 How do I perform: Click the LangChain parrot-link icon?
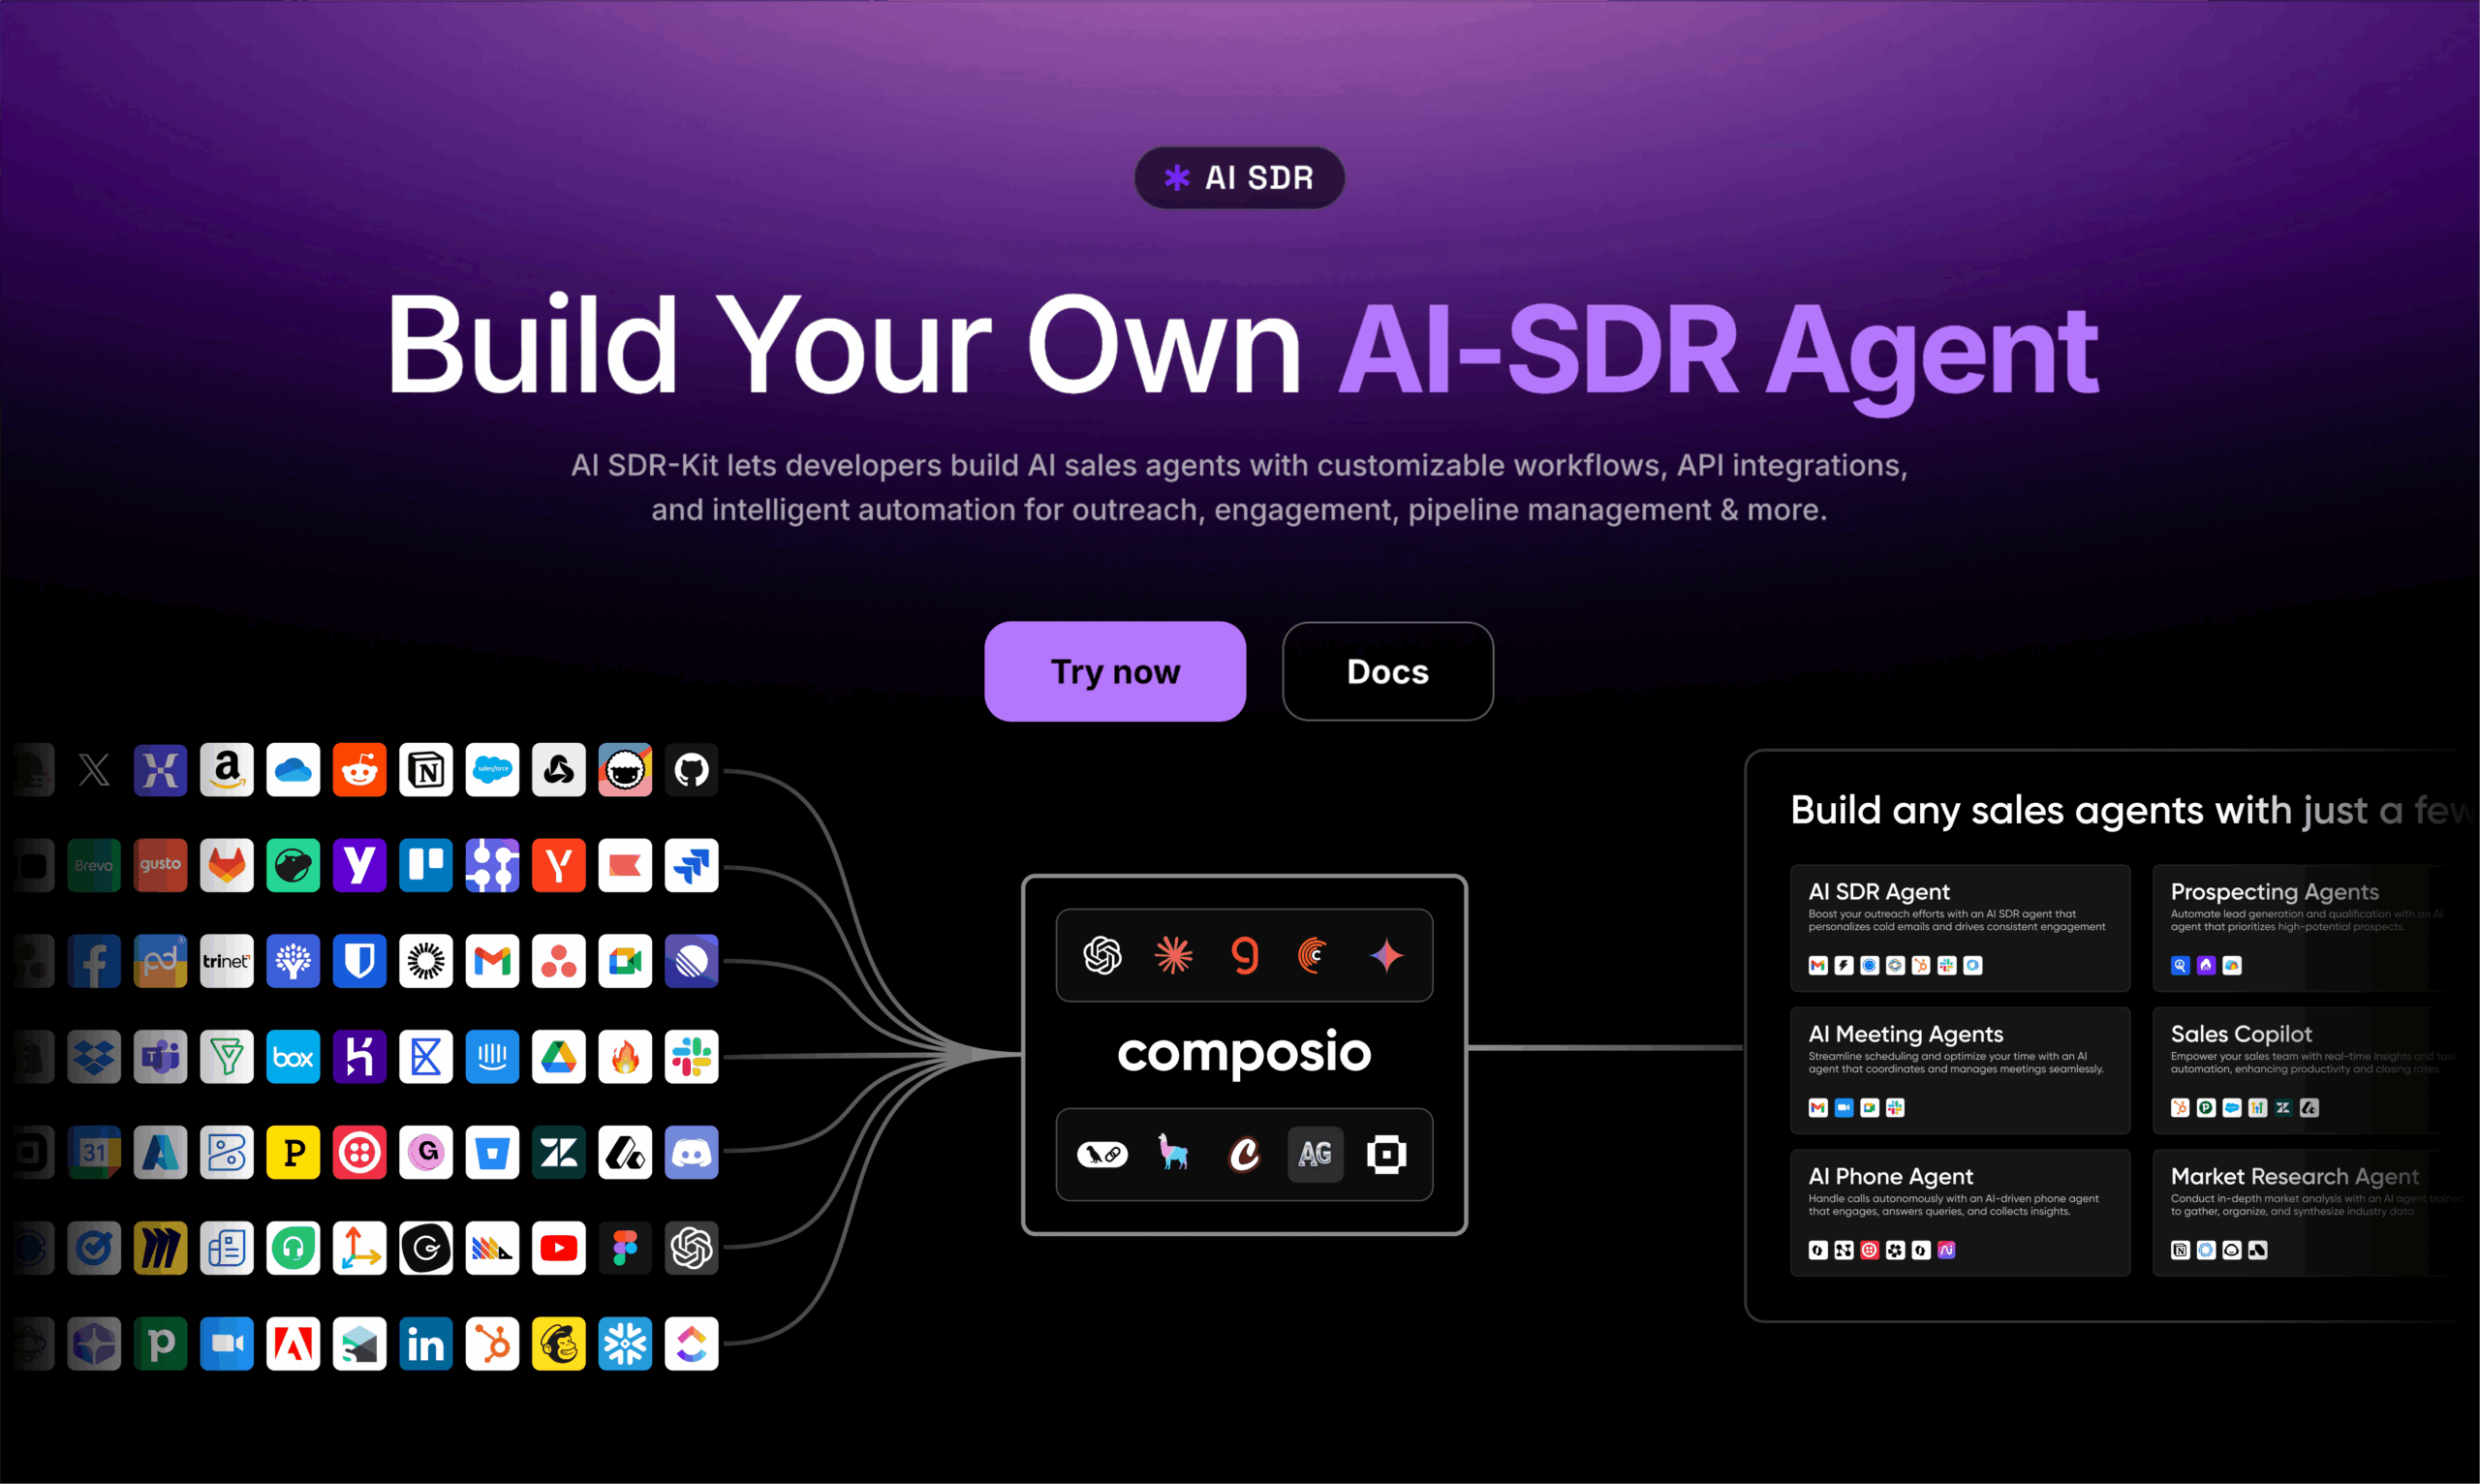point(1102,1154)
